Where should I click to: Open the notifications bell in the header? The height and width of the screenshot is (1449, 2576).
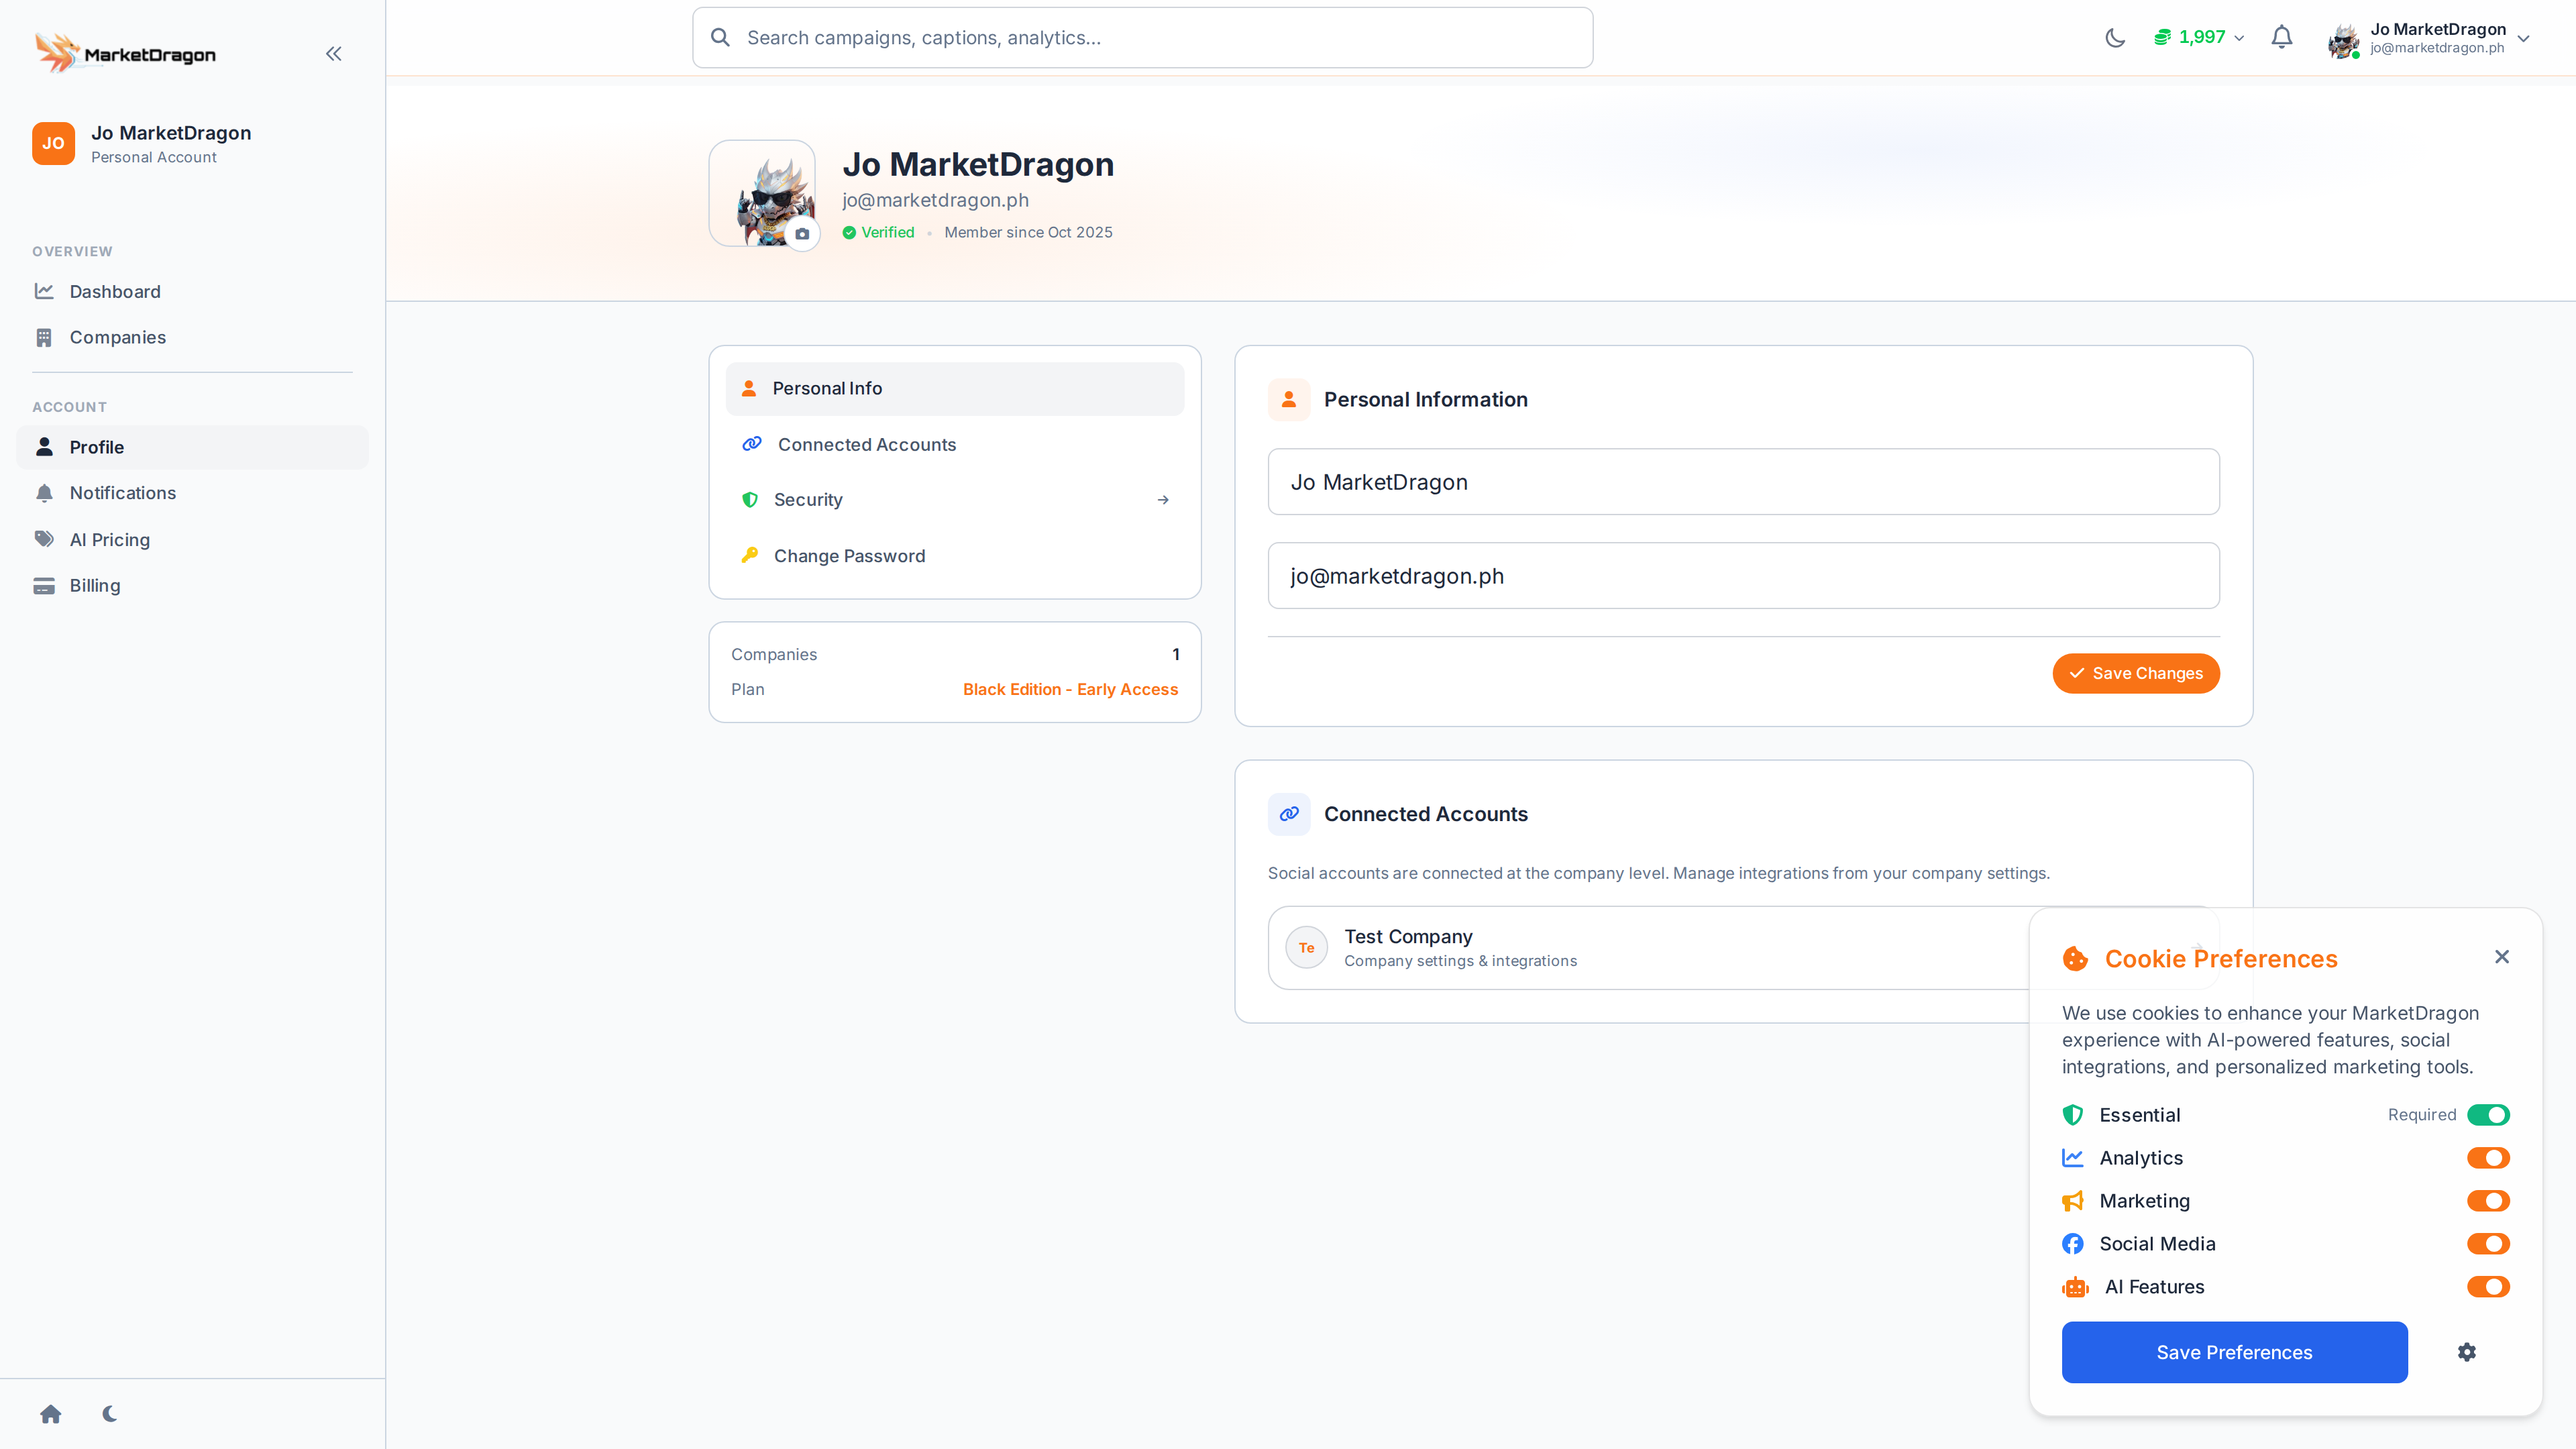pyautogui.click(x=2282, y=38)
